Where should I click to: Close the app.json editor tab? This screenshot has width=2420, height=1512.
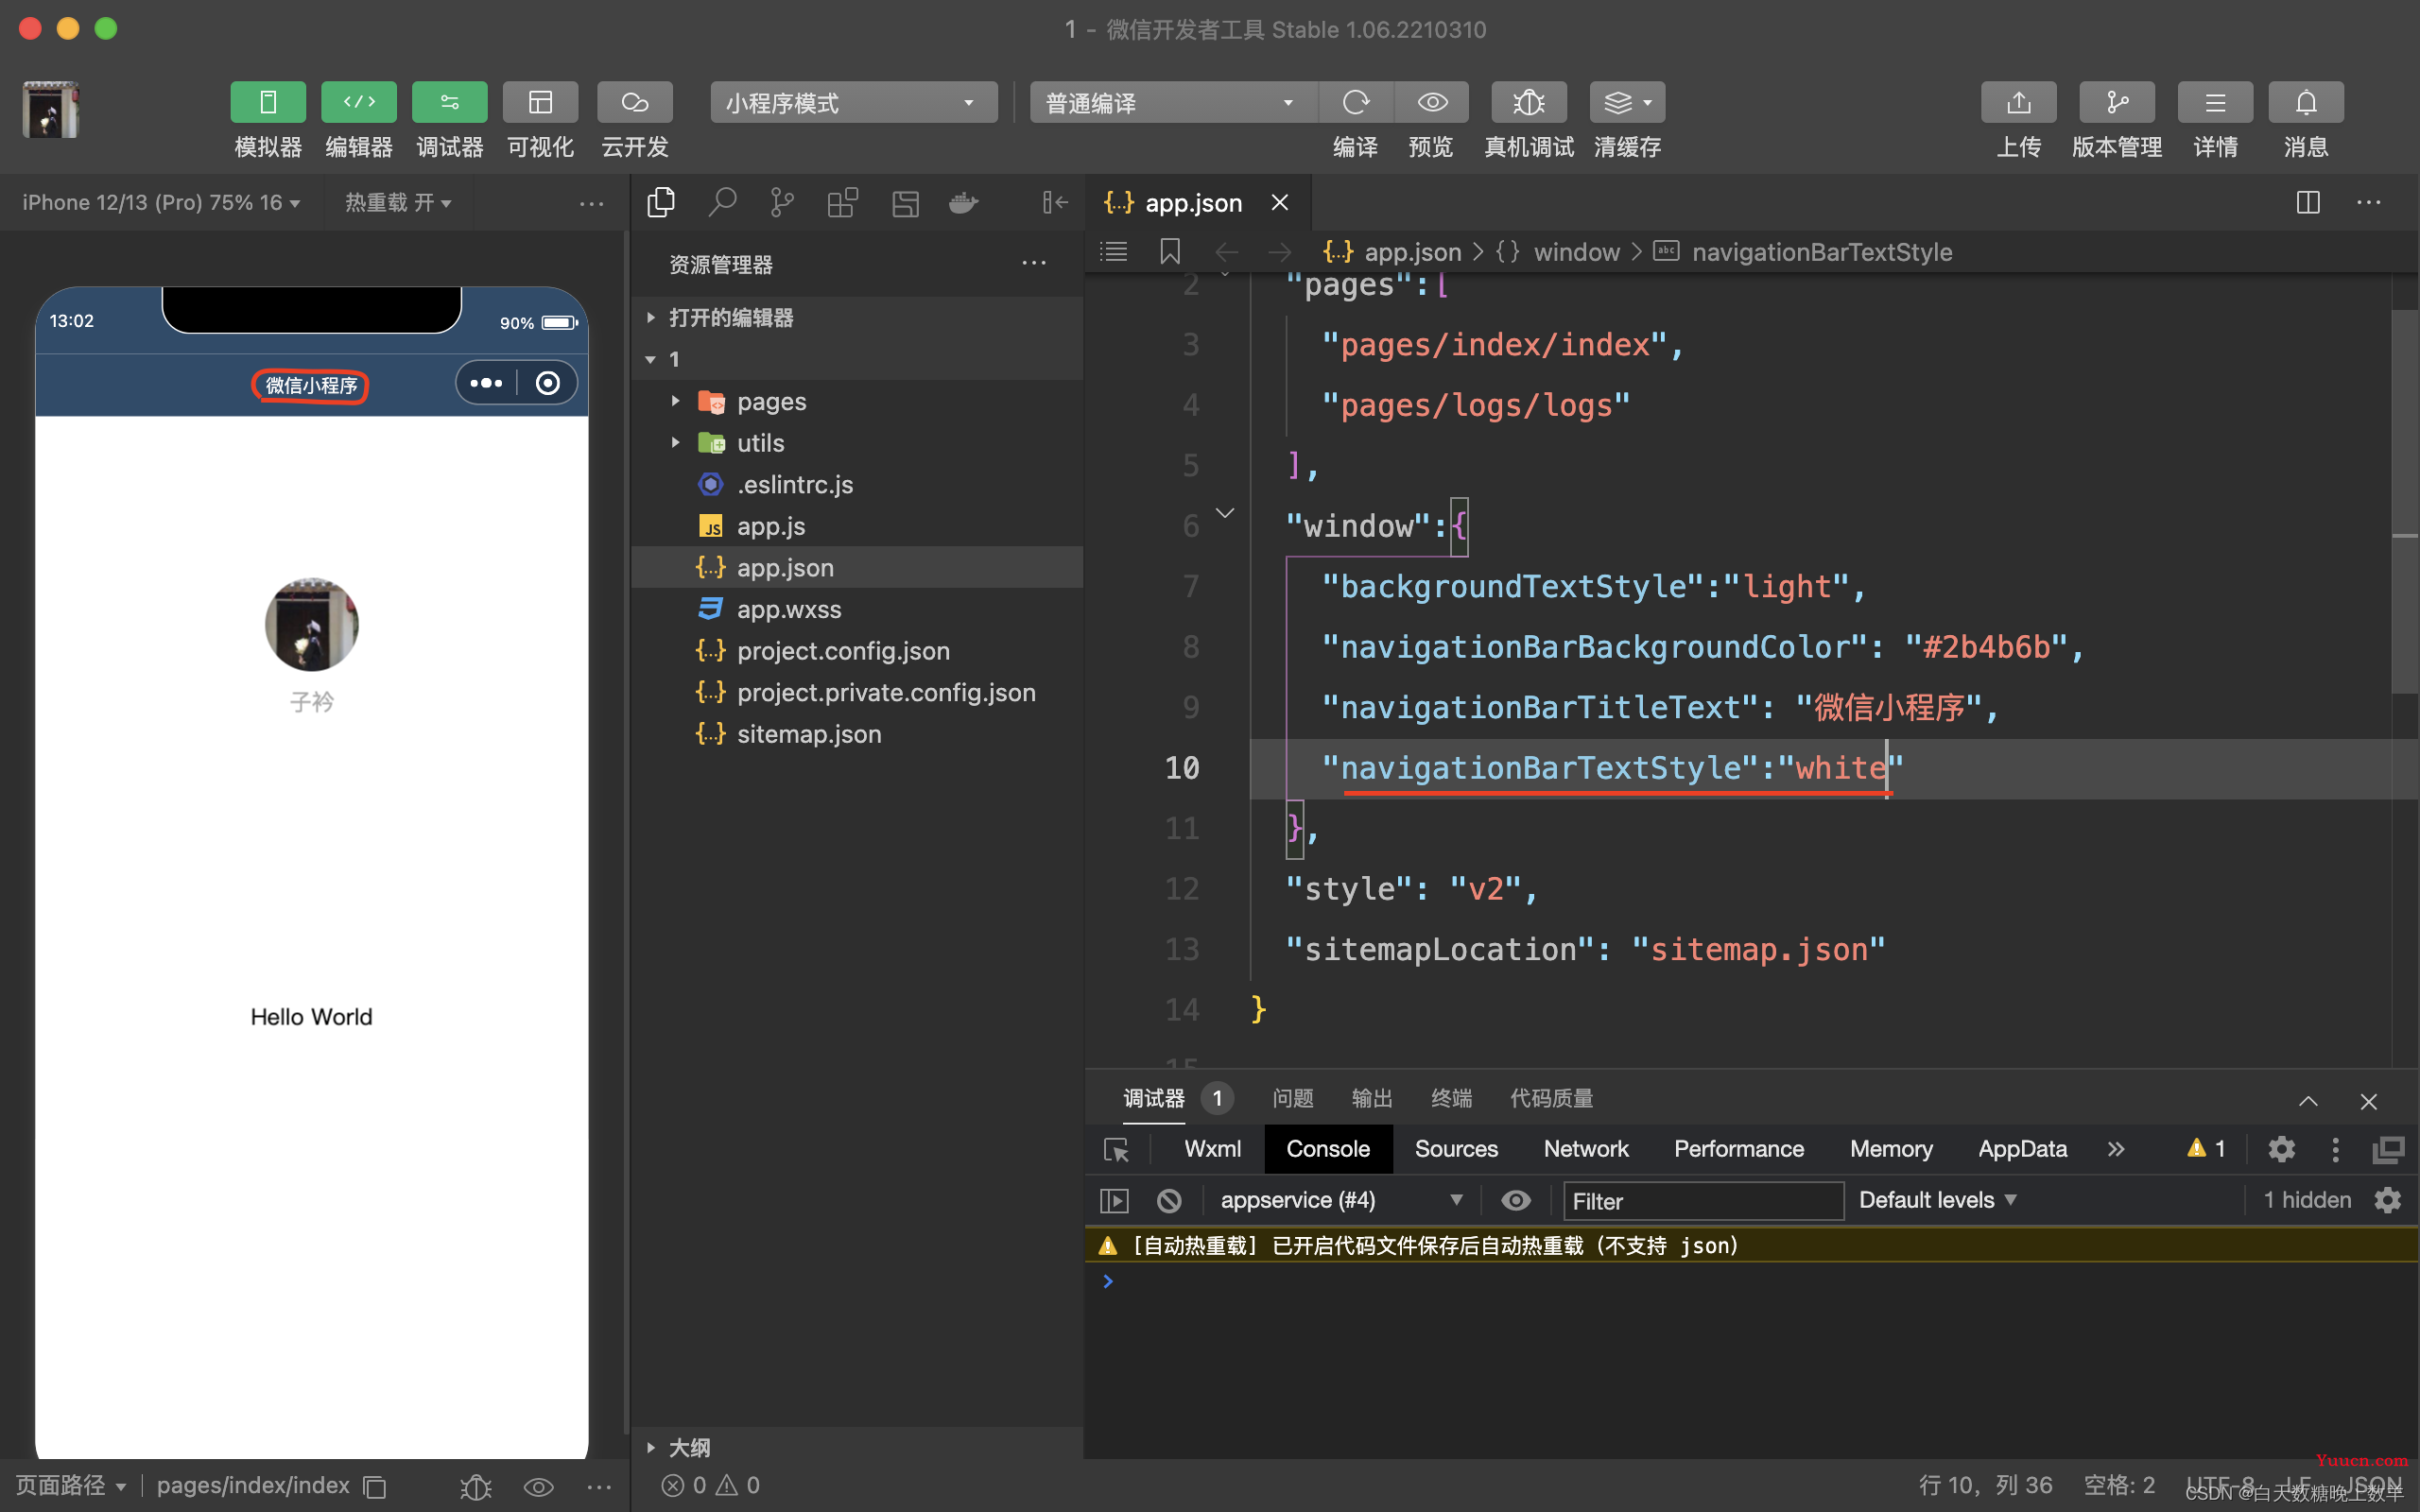tap(1280, 203)
